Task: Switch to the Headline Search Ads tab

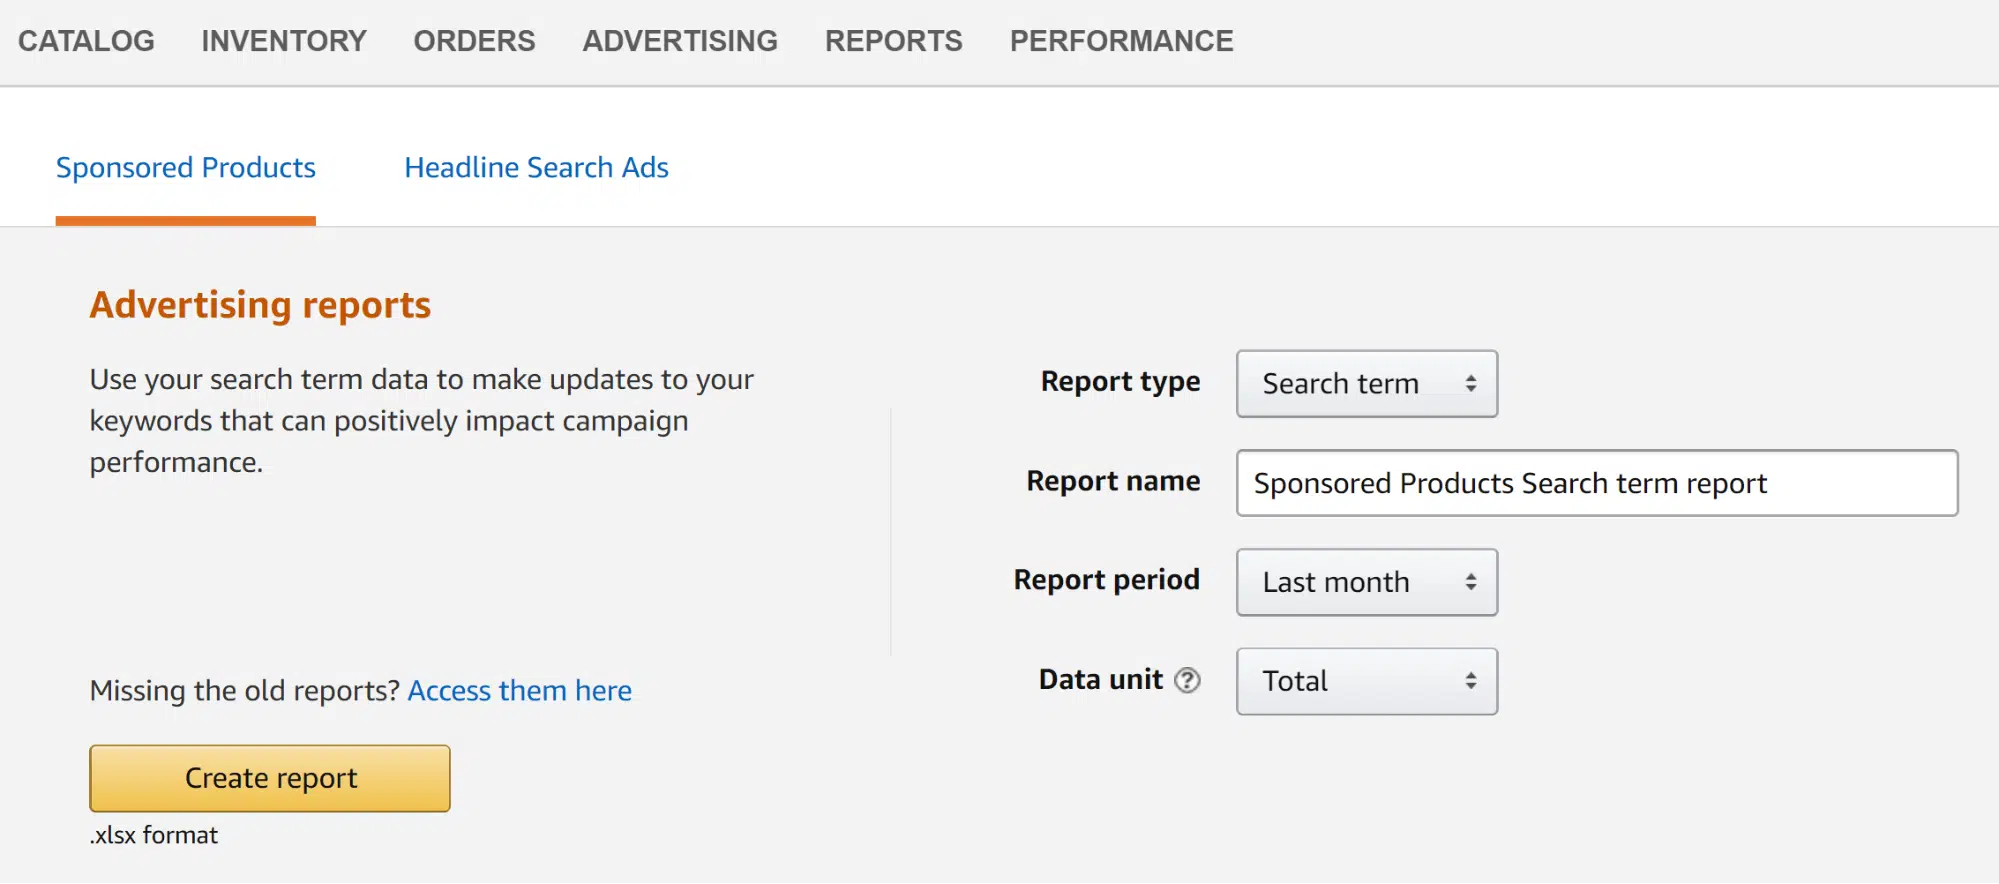Action: (536, 168)
